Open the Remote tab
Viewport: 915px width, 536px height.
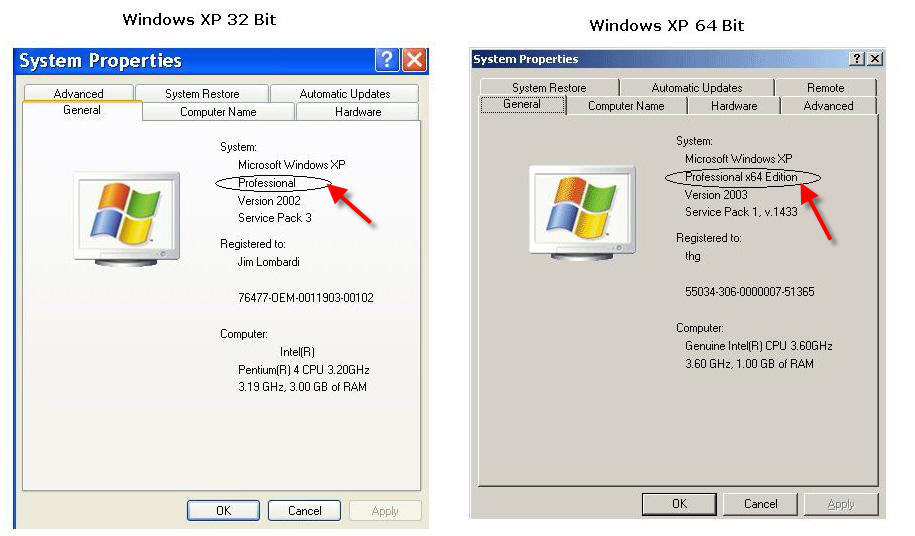point(825,87)
